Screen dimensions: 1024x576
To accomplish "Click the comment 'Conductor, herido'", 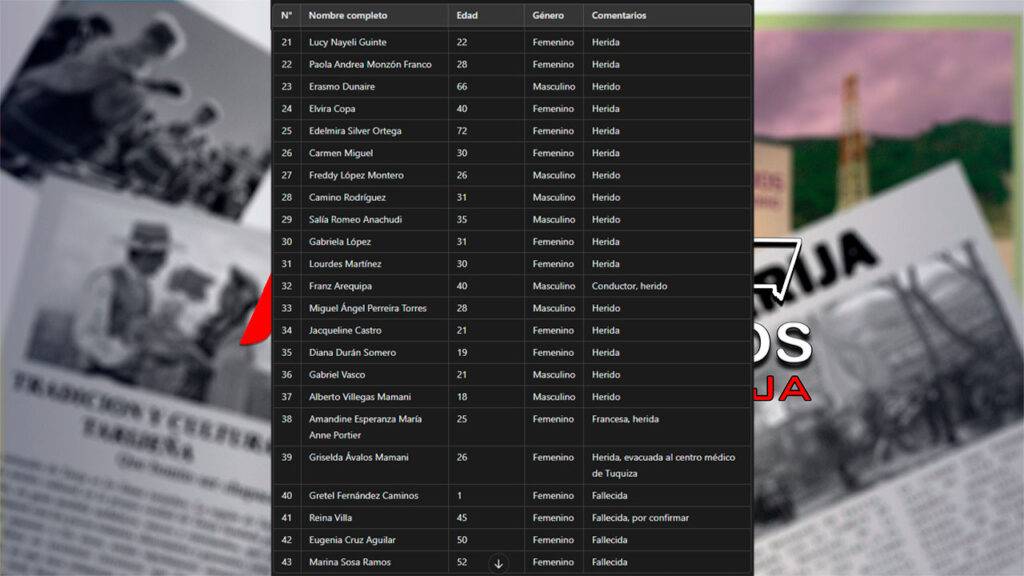I will [x=630, y=287].
